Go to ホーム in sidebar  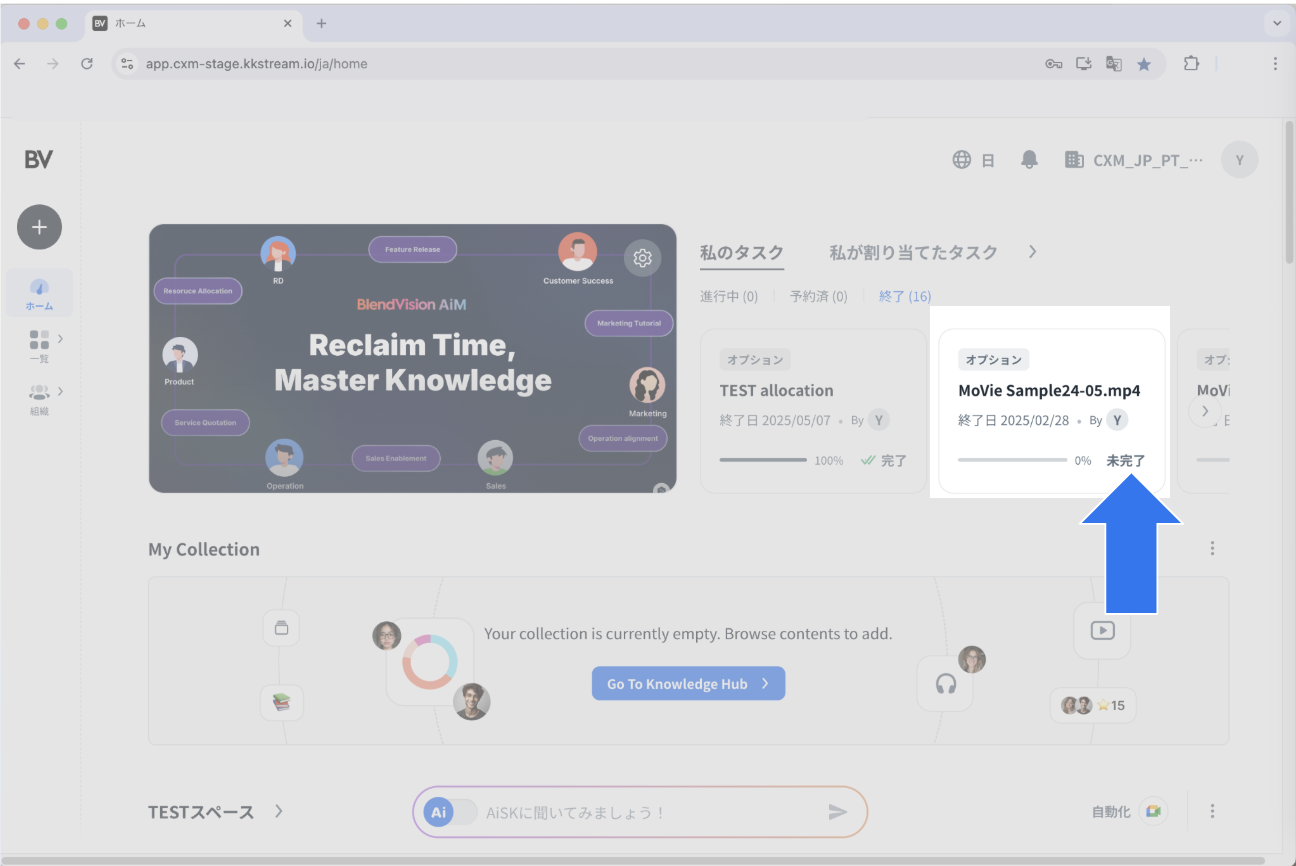click(x=39, y=293)
